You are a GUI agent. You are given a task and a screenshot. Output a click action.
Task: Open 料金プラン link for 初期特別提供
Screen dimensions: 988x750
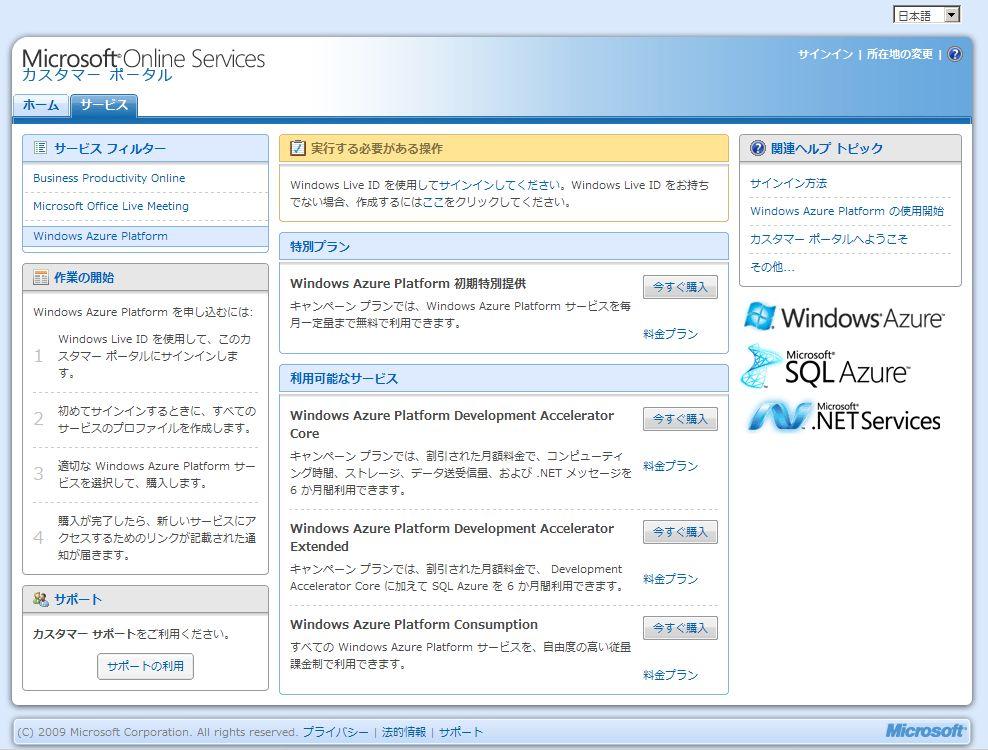click(670, 334)
